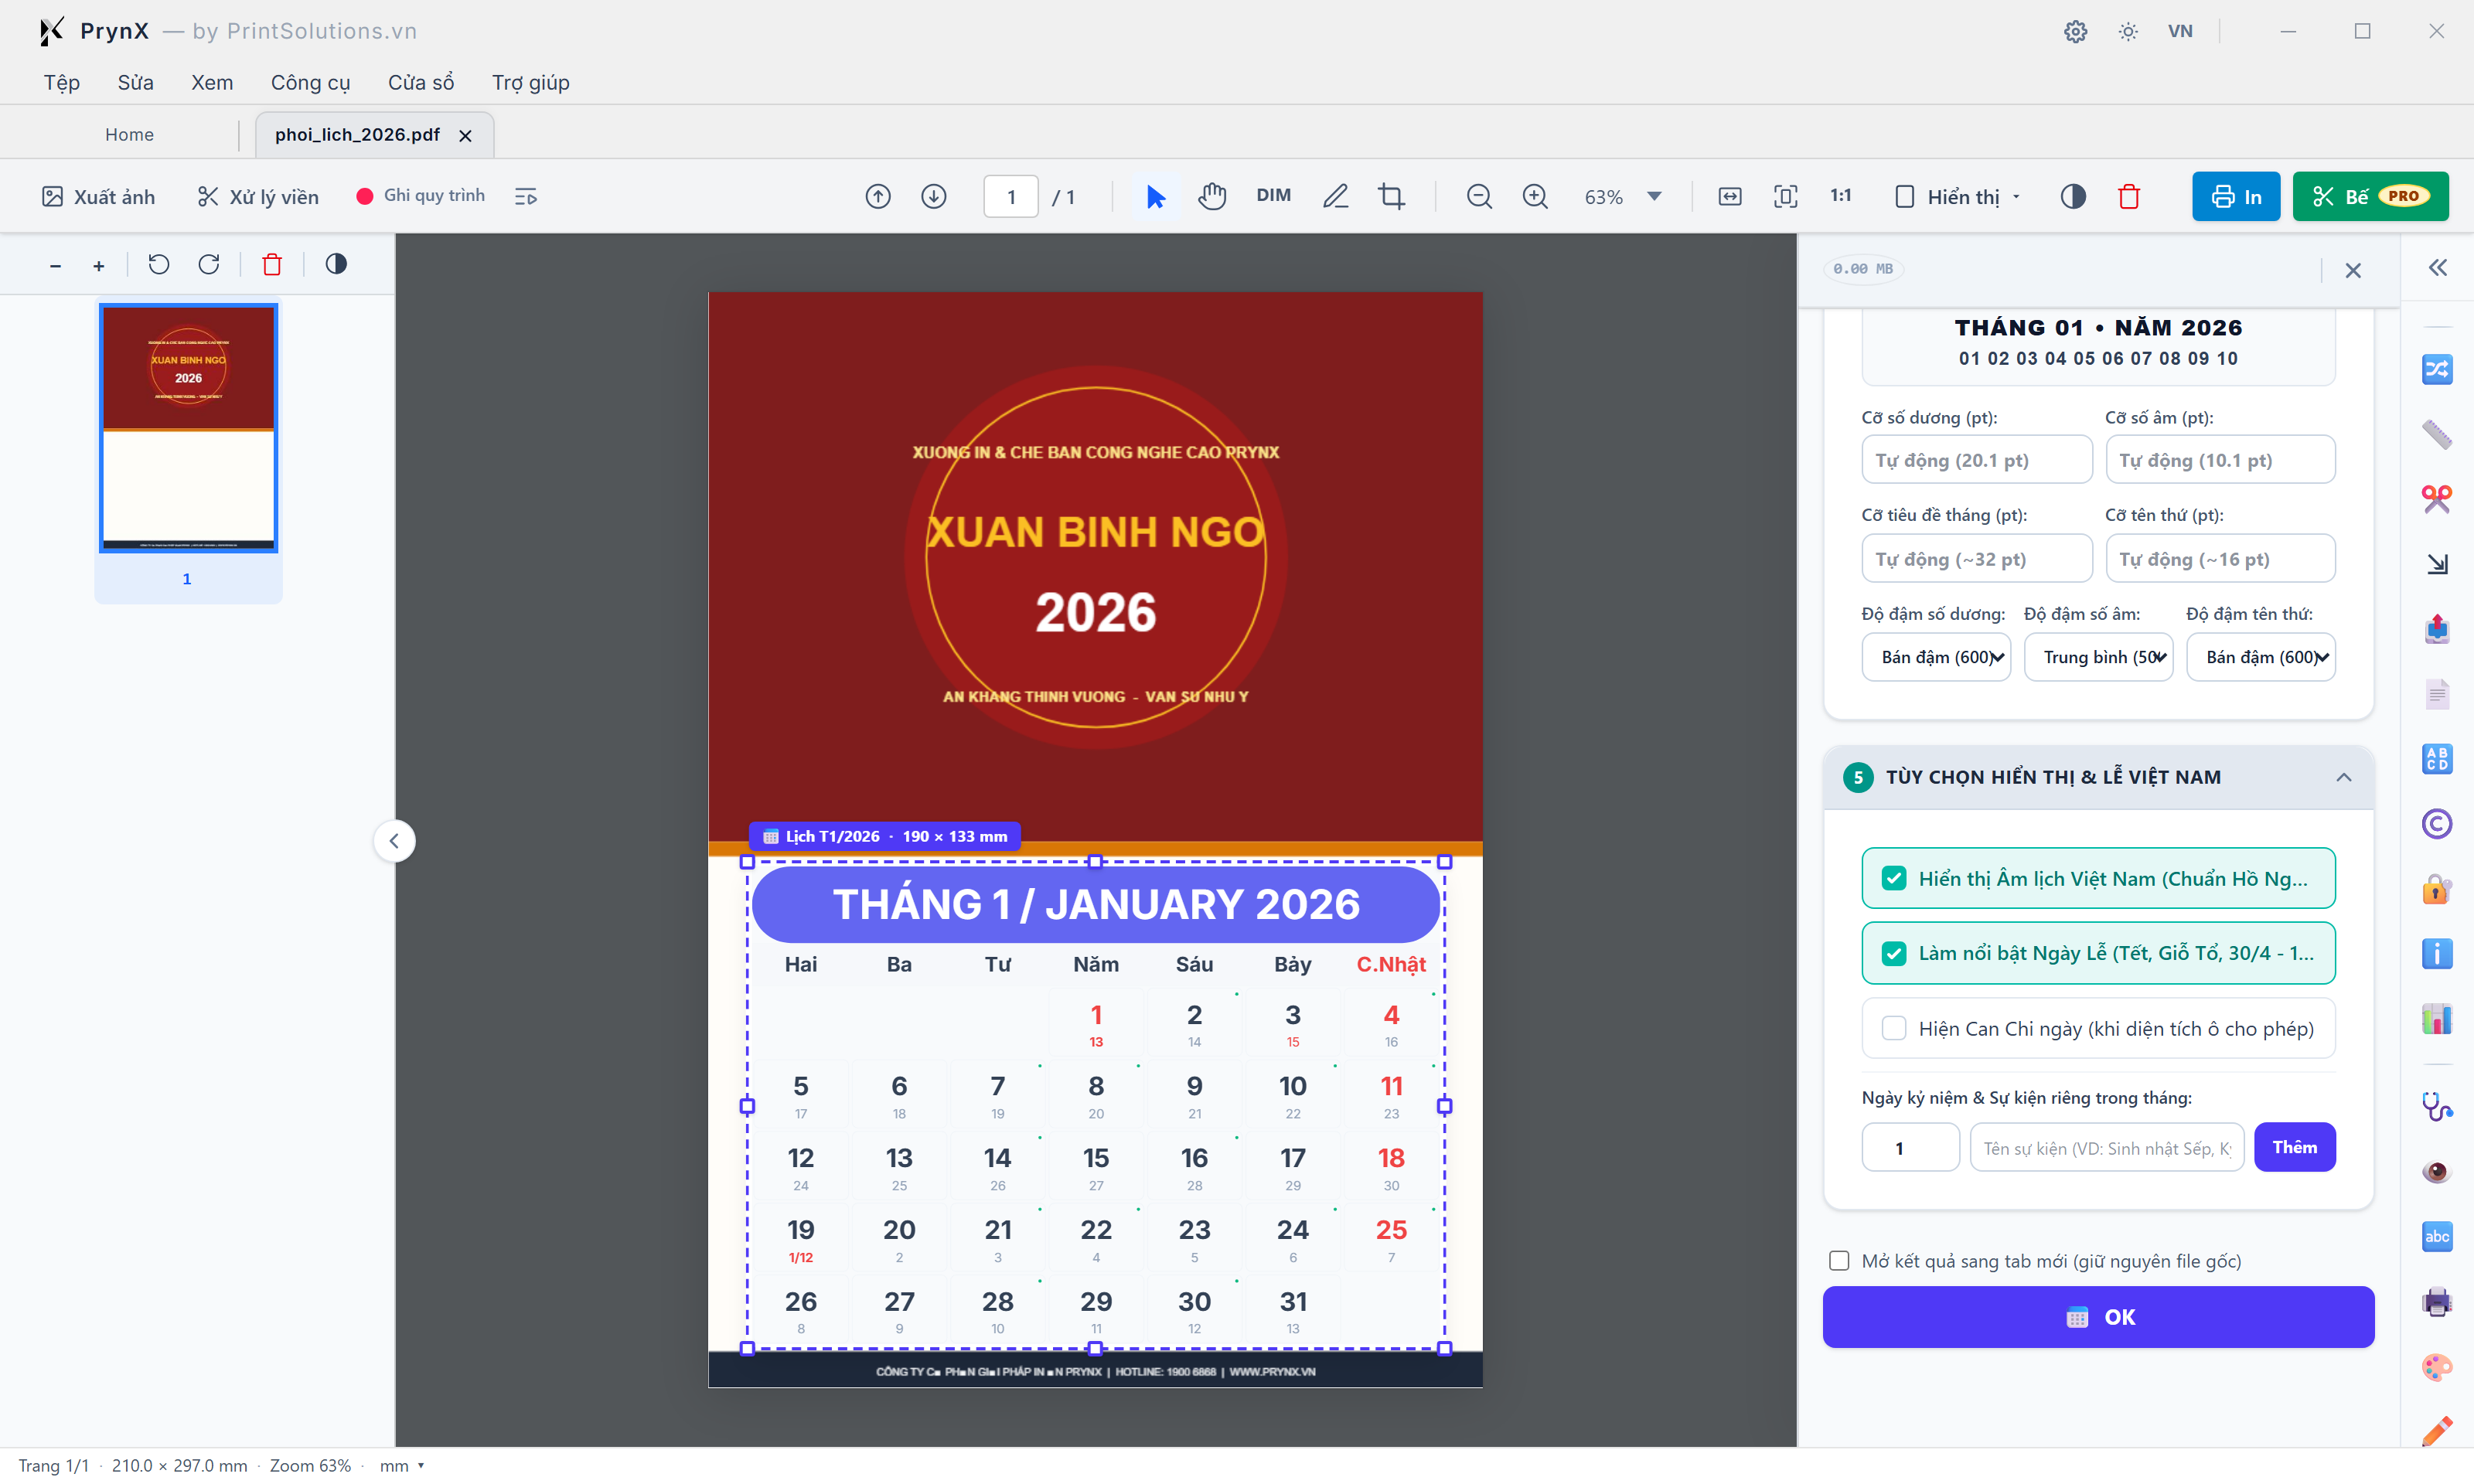Viewport: 2474px width, 1484px height.
Task: Go to previous page arrow
Action: click(878, 197)
